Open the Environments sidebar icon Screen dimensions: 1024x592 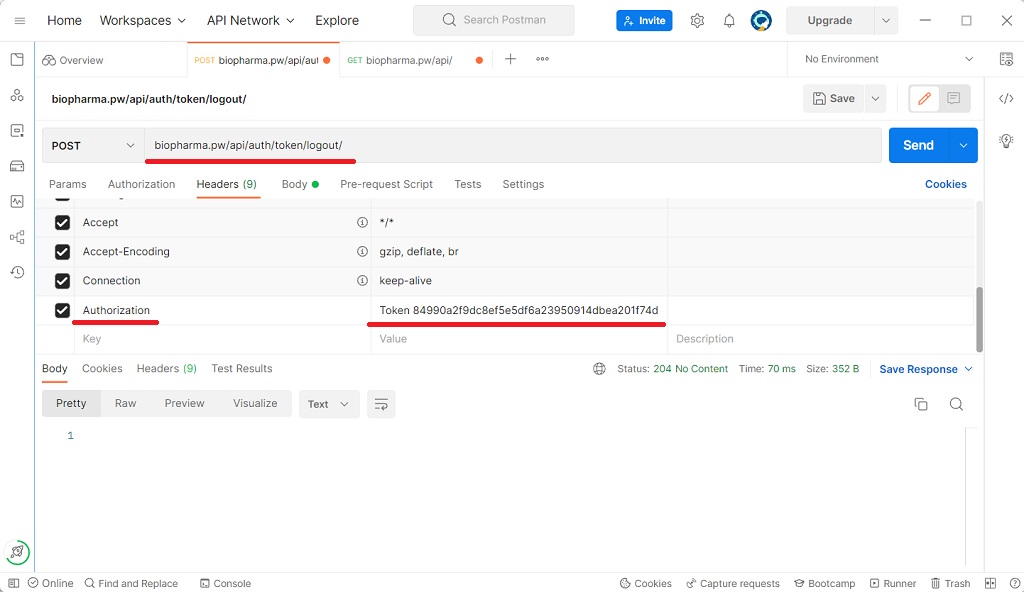point(17,131)
